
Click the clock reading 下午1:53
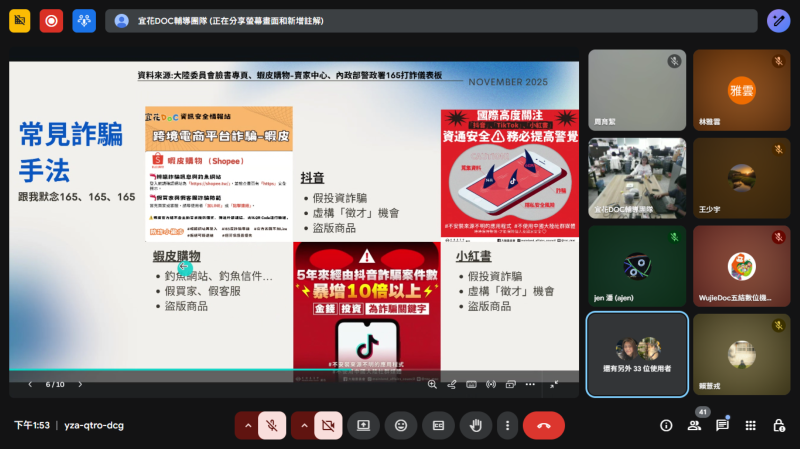pyautogui.click(x=32, y=425)
